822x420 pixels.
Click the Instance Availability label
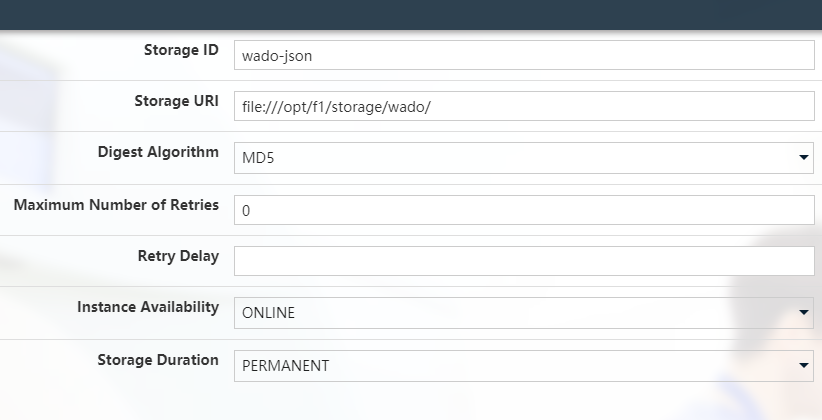(148, 307)
